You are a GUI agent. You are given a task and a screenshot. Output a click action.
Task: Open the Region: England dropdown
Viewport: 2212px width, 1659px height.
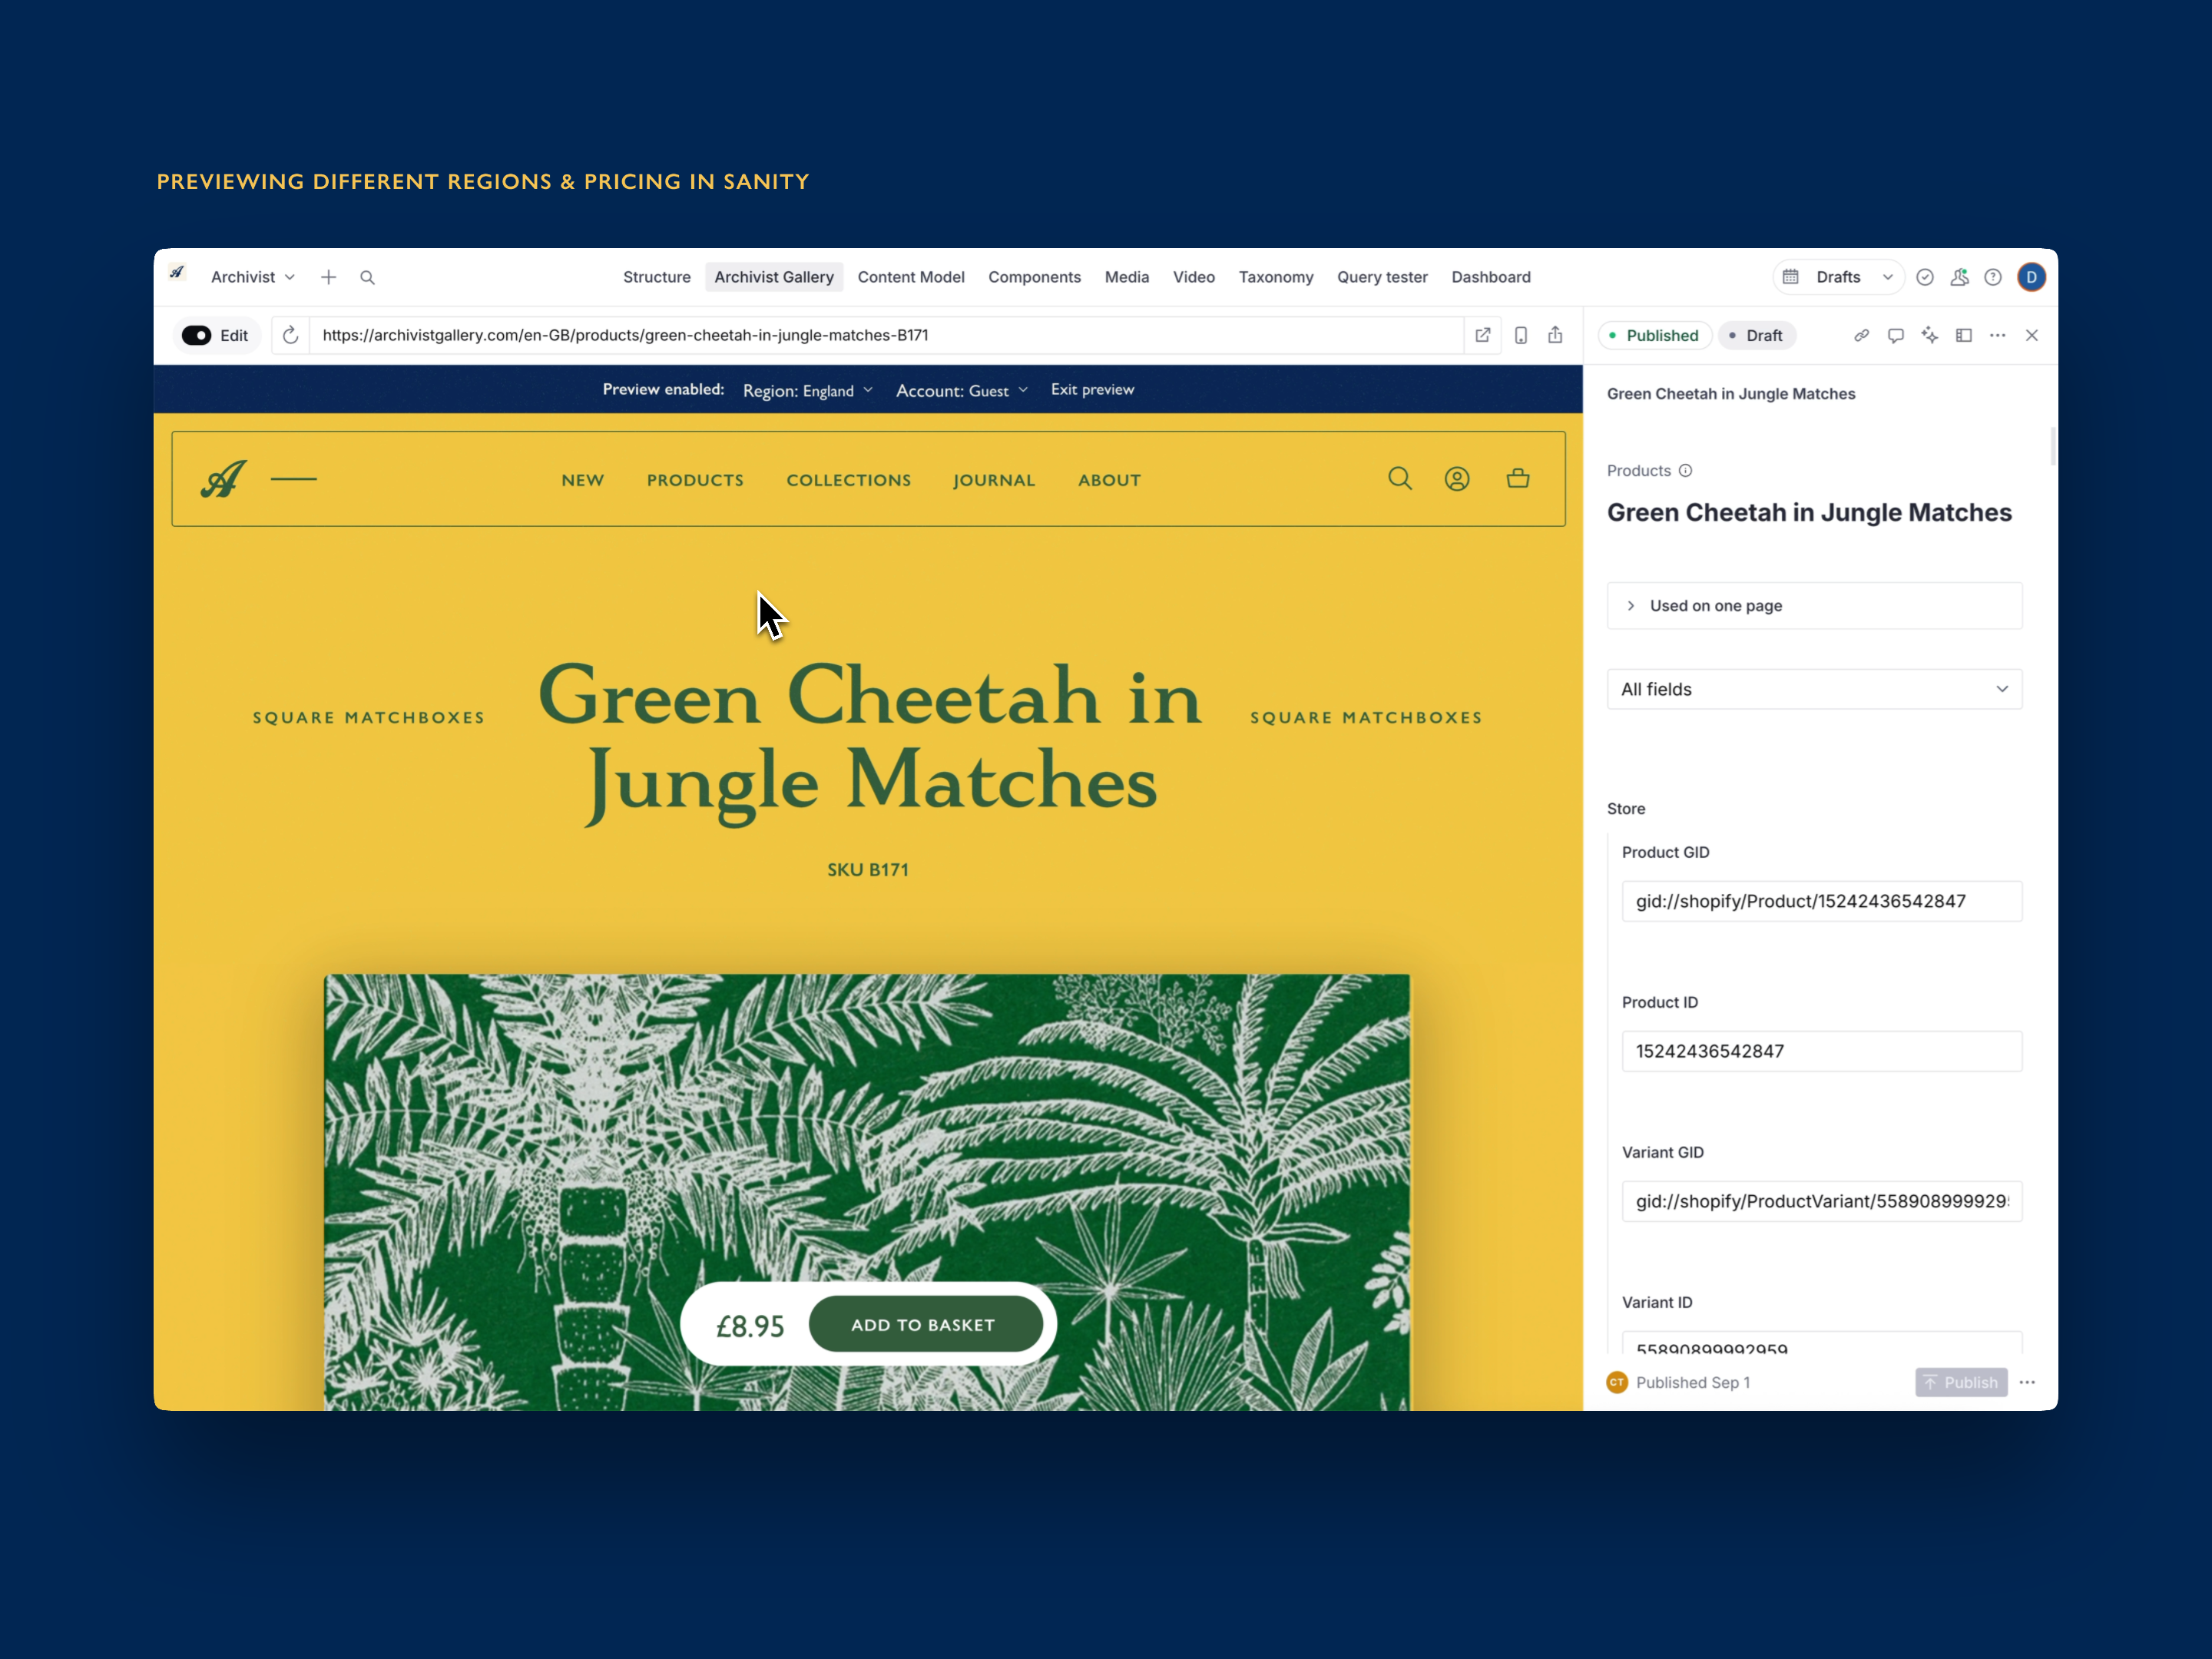point(807,390)
